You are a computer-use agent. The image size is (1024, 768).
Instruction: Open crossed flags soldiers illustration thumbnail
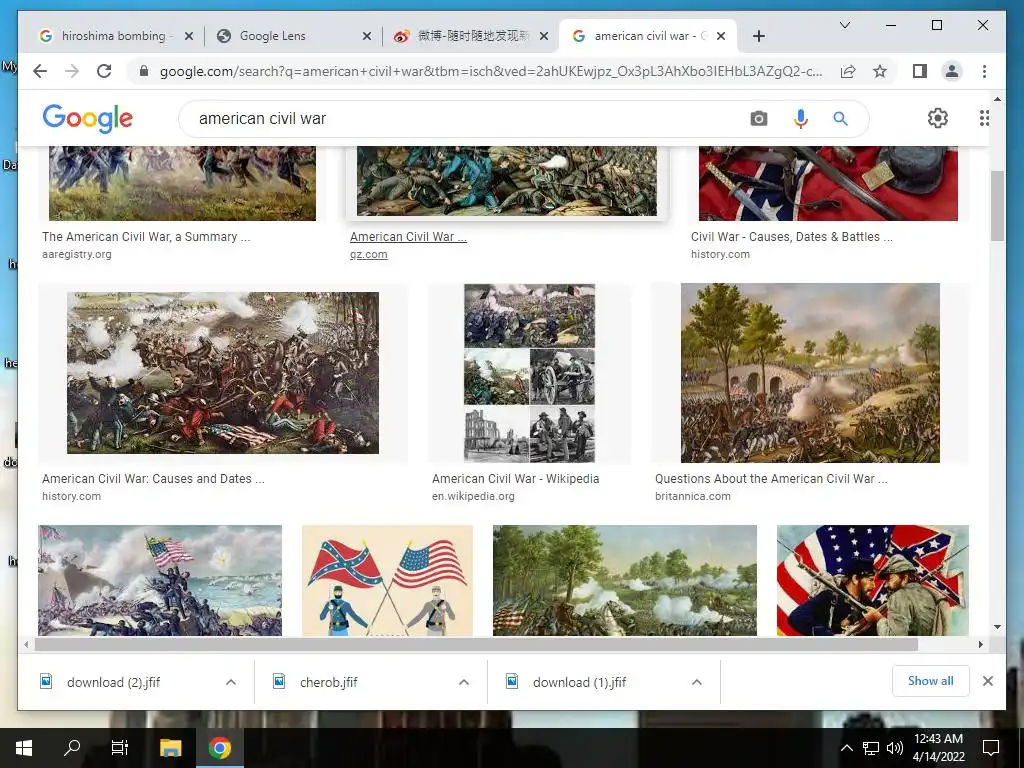(387, 581)
